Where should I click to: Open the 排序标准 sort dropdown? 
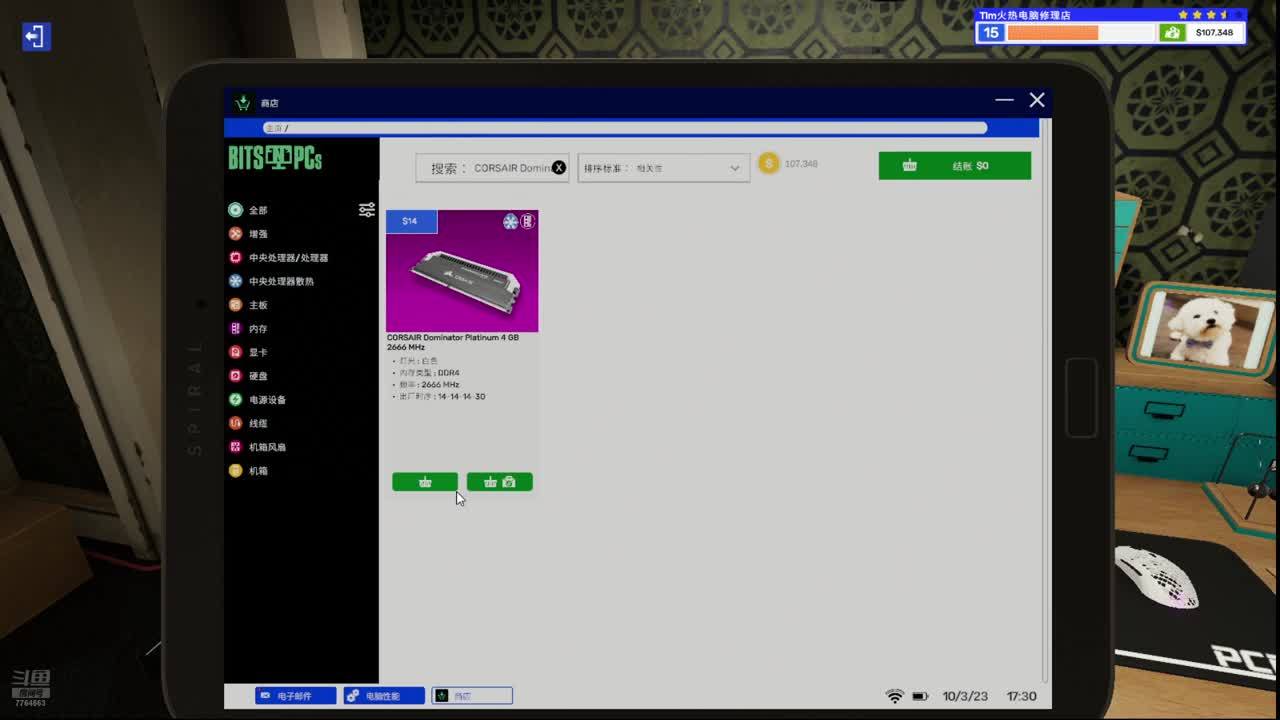(663, 168)
